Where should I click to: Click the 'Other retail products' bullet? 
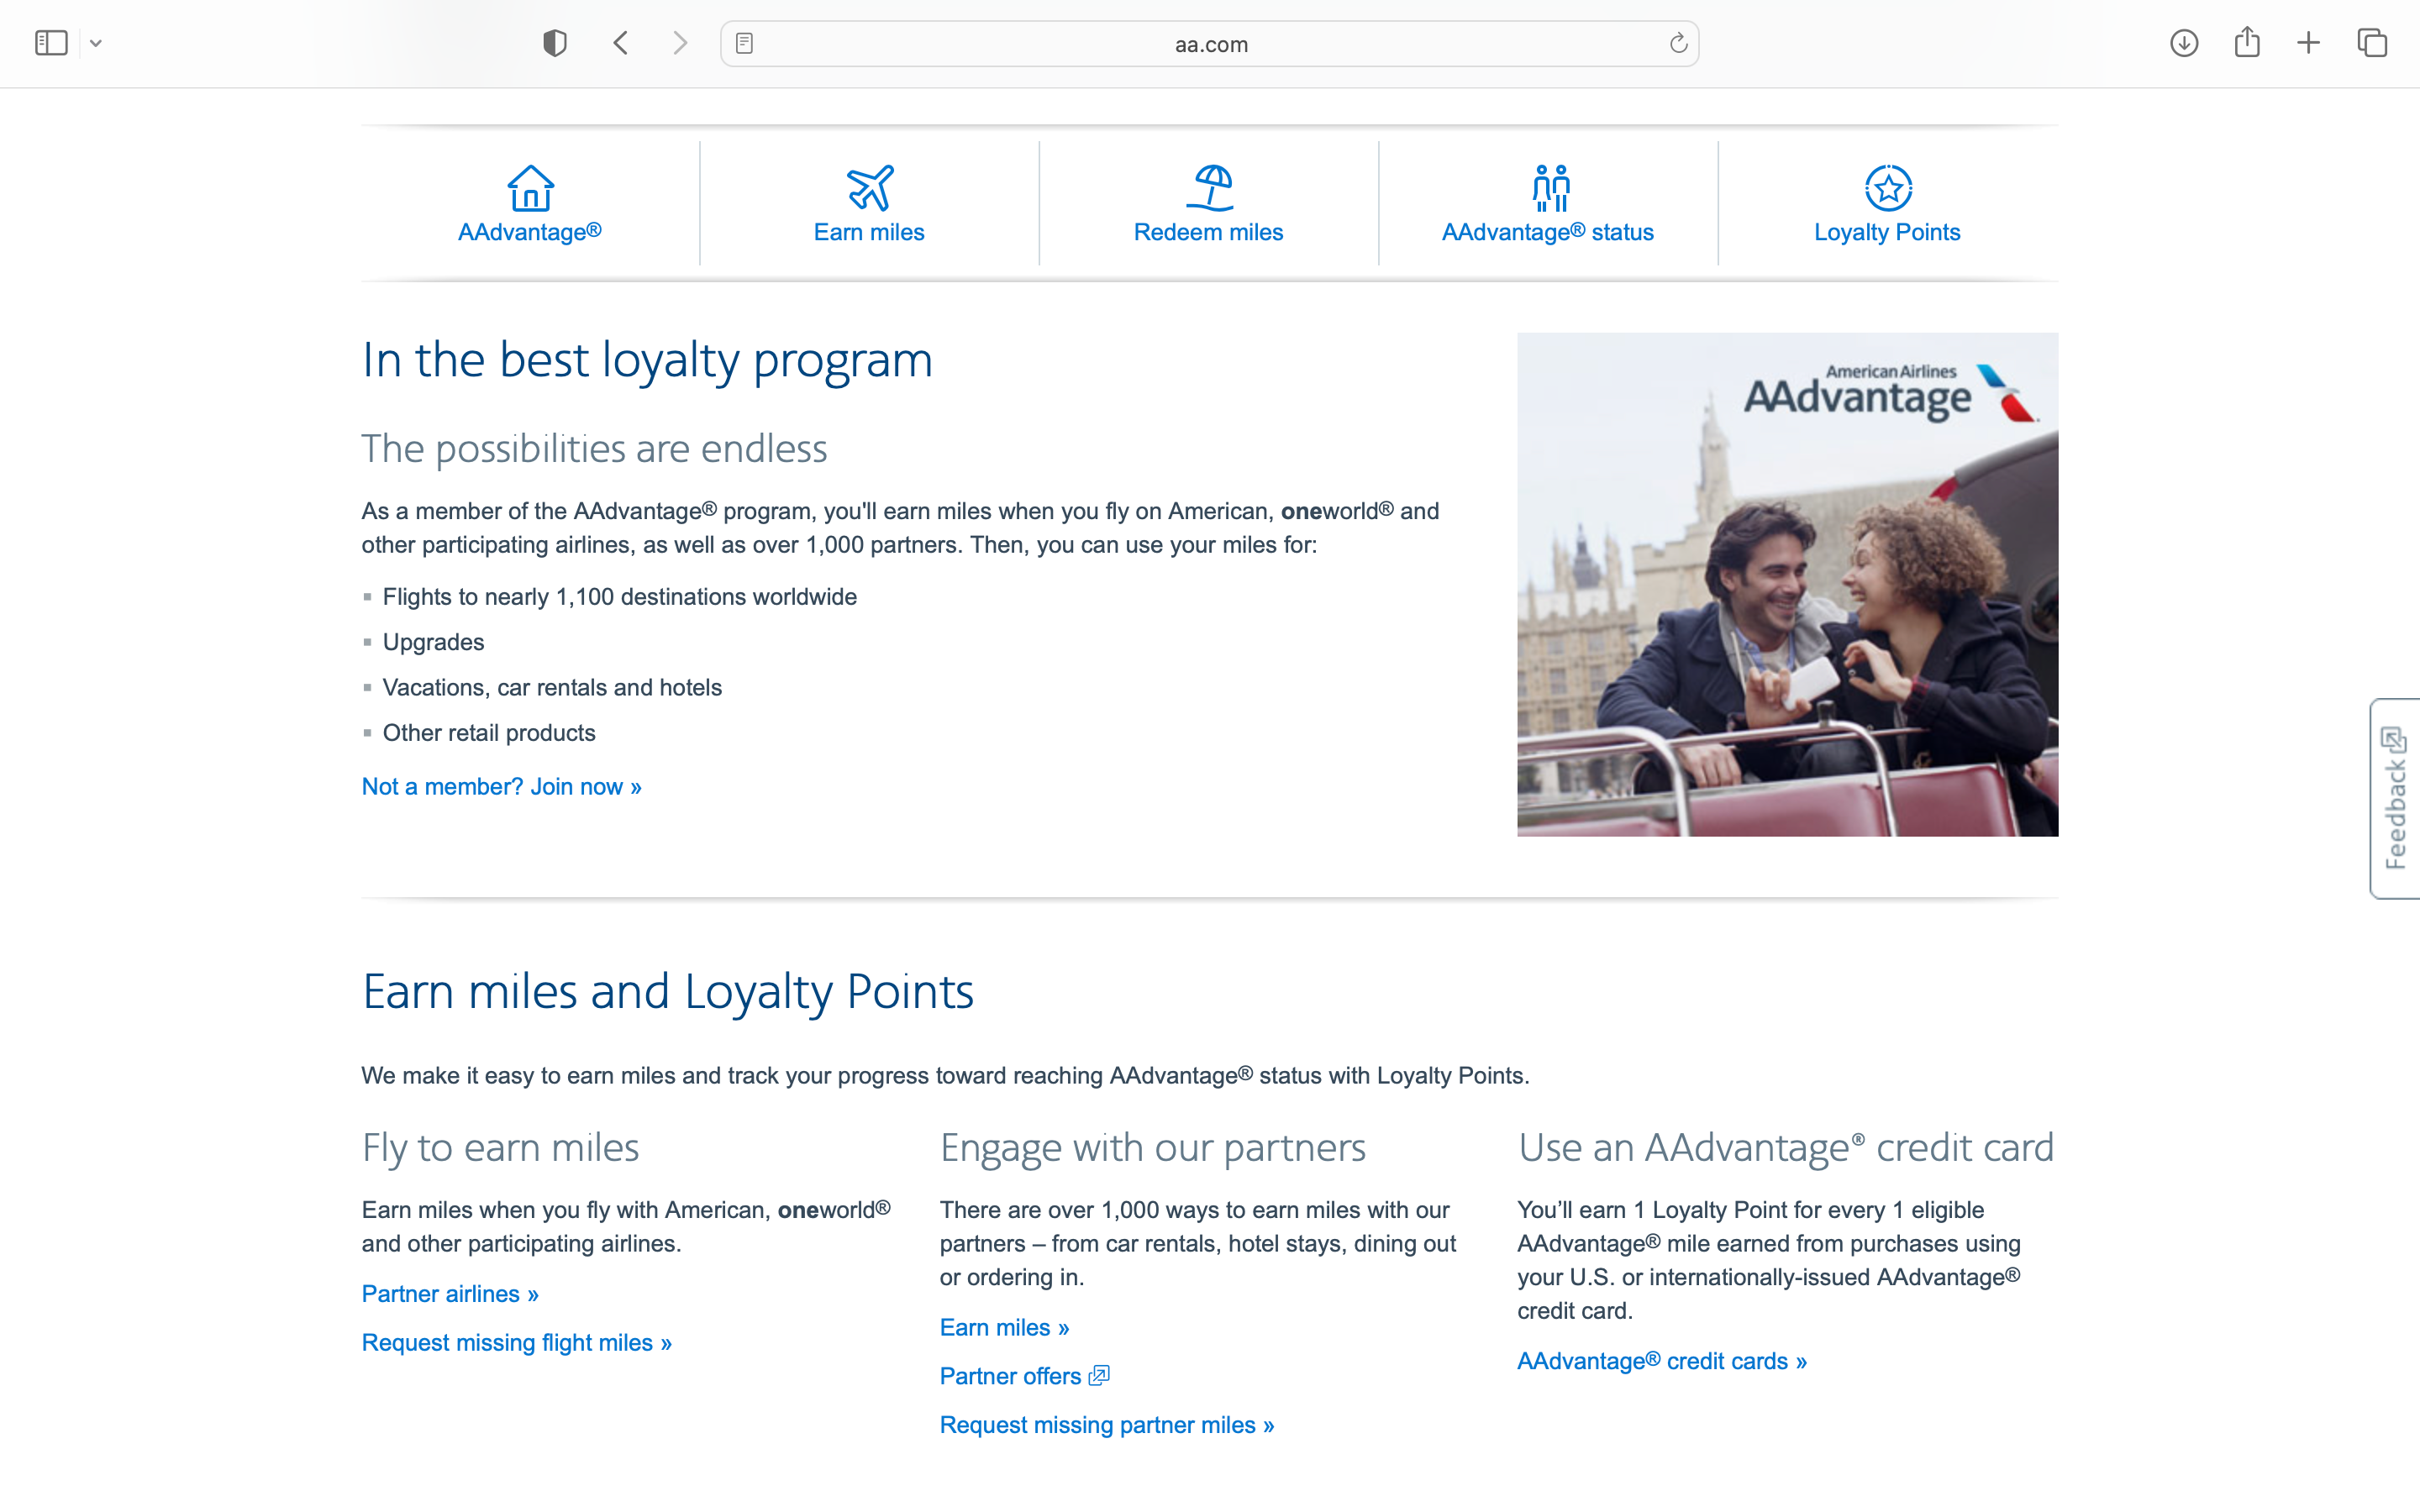tap(489, 733)
